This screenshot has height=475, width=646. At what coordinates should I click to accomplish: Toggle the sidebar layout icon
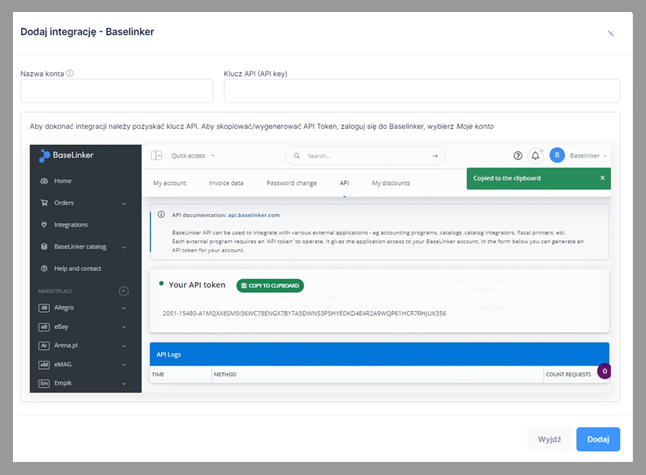click(x=157, y=156)
